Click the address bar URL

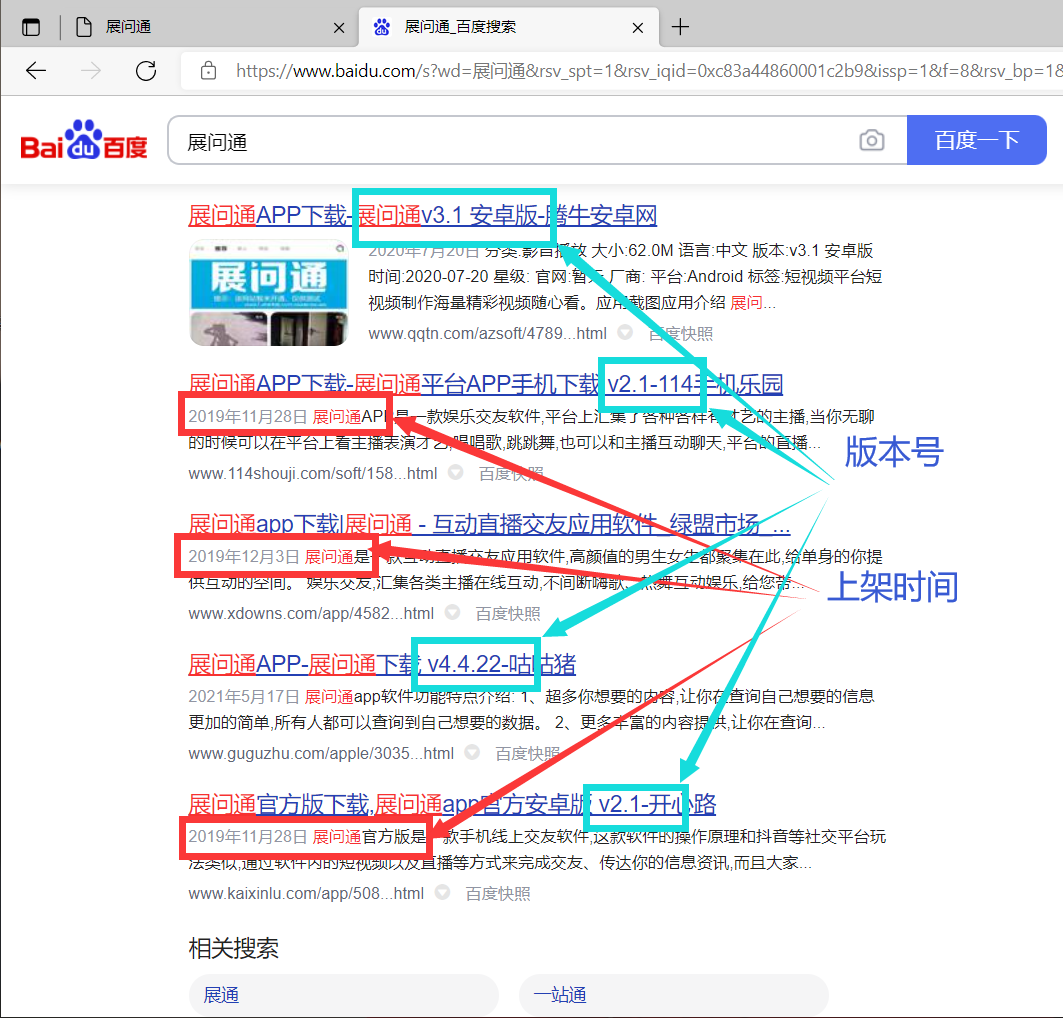647,70
